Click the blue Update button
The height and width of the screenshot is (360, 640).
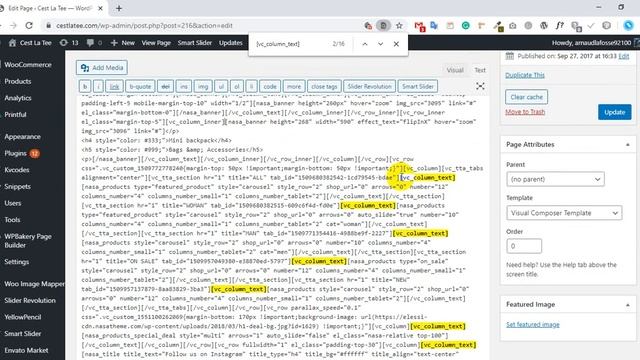click(614, 112)
